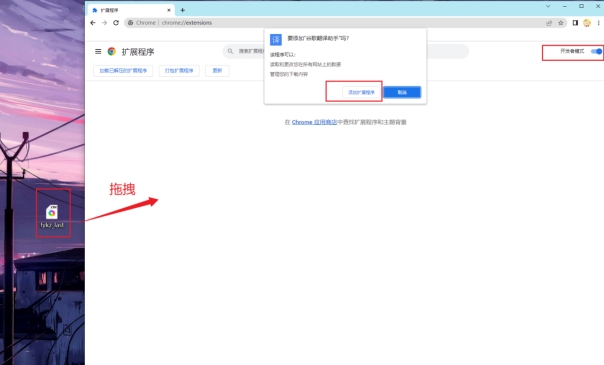
Task: Select the fykz_last file on the desktop
Action: [x=52, y=216]
